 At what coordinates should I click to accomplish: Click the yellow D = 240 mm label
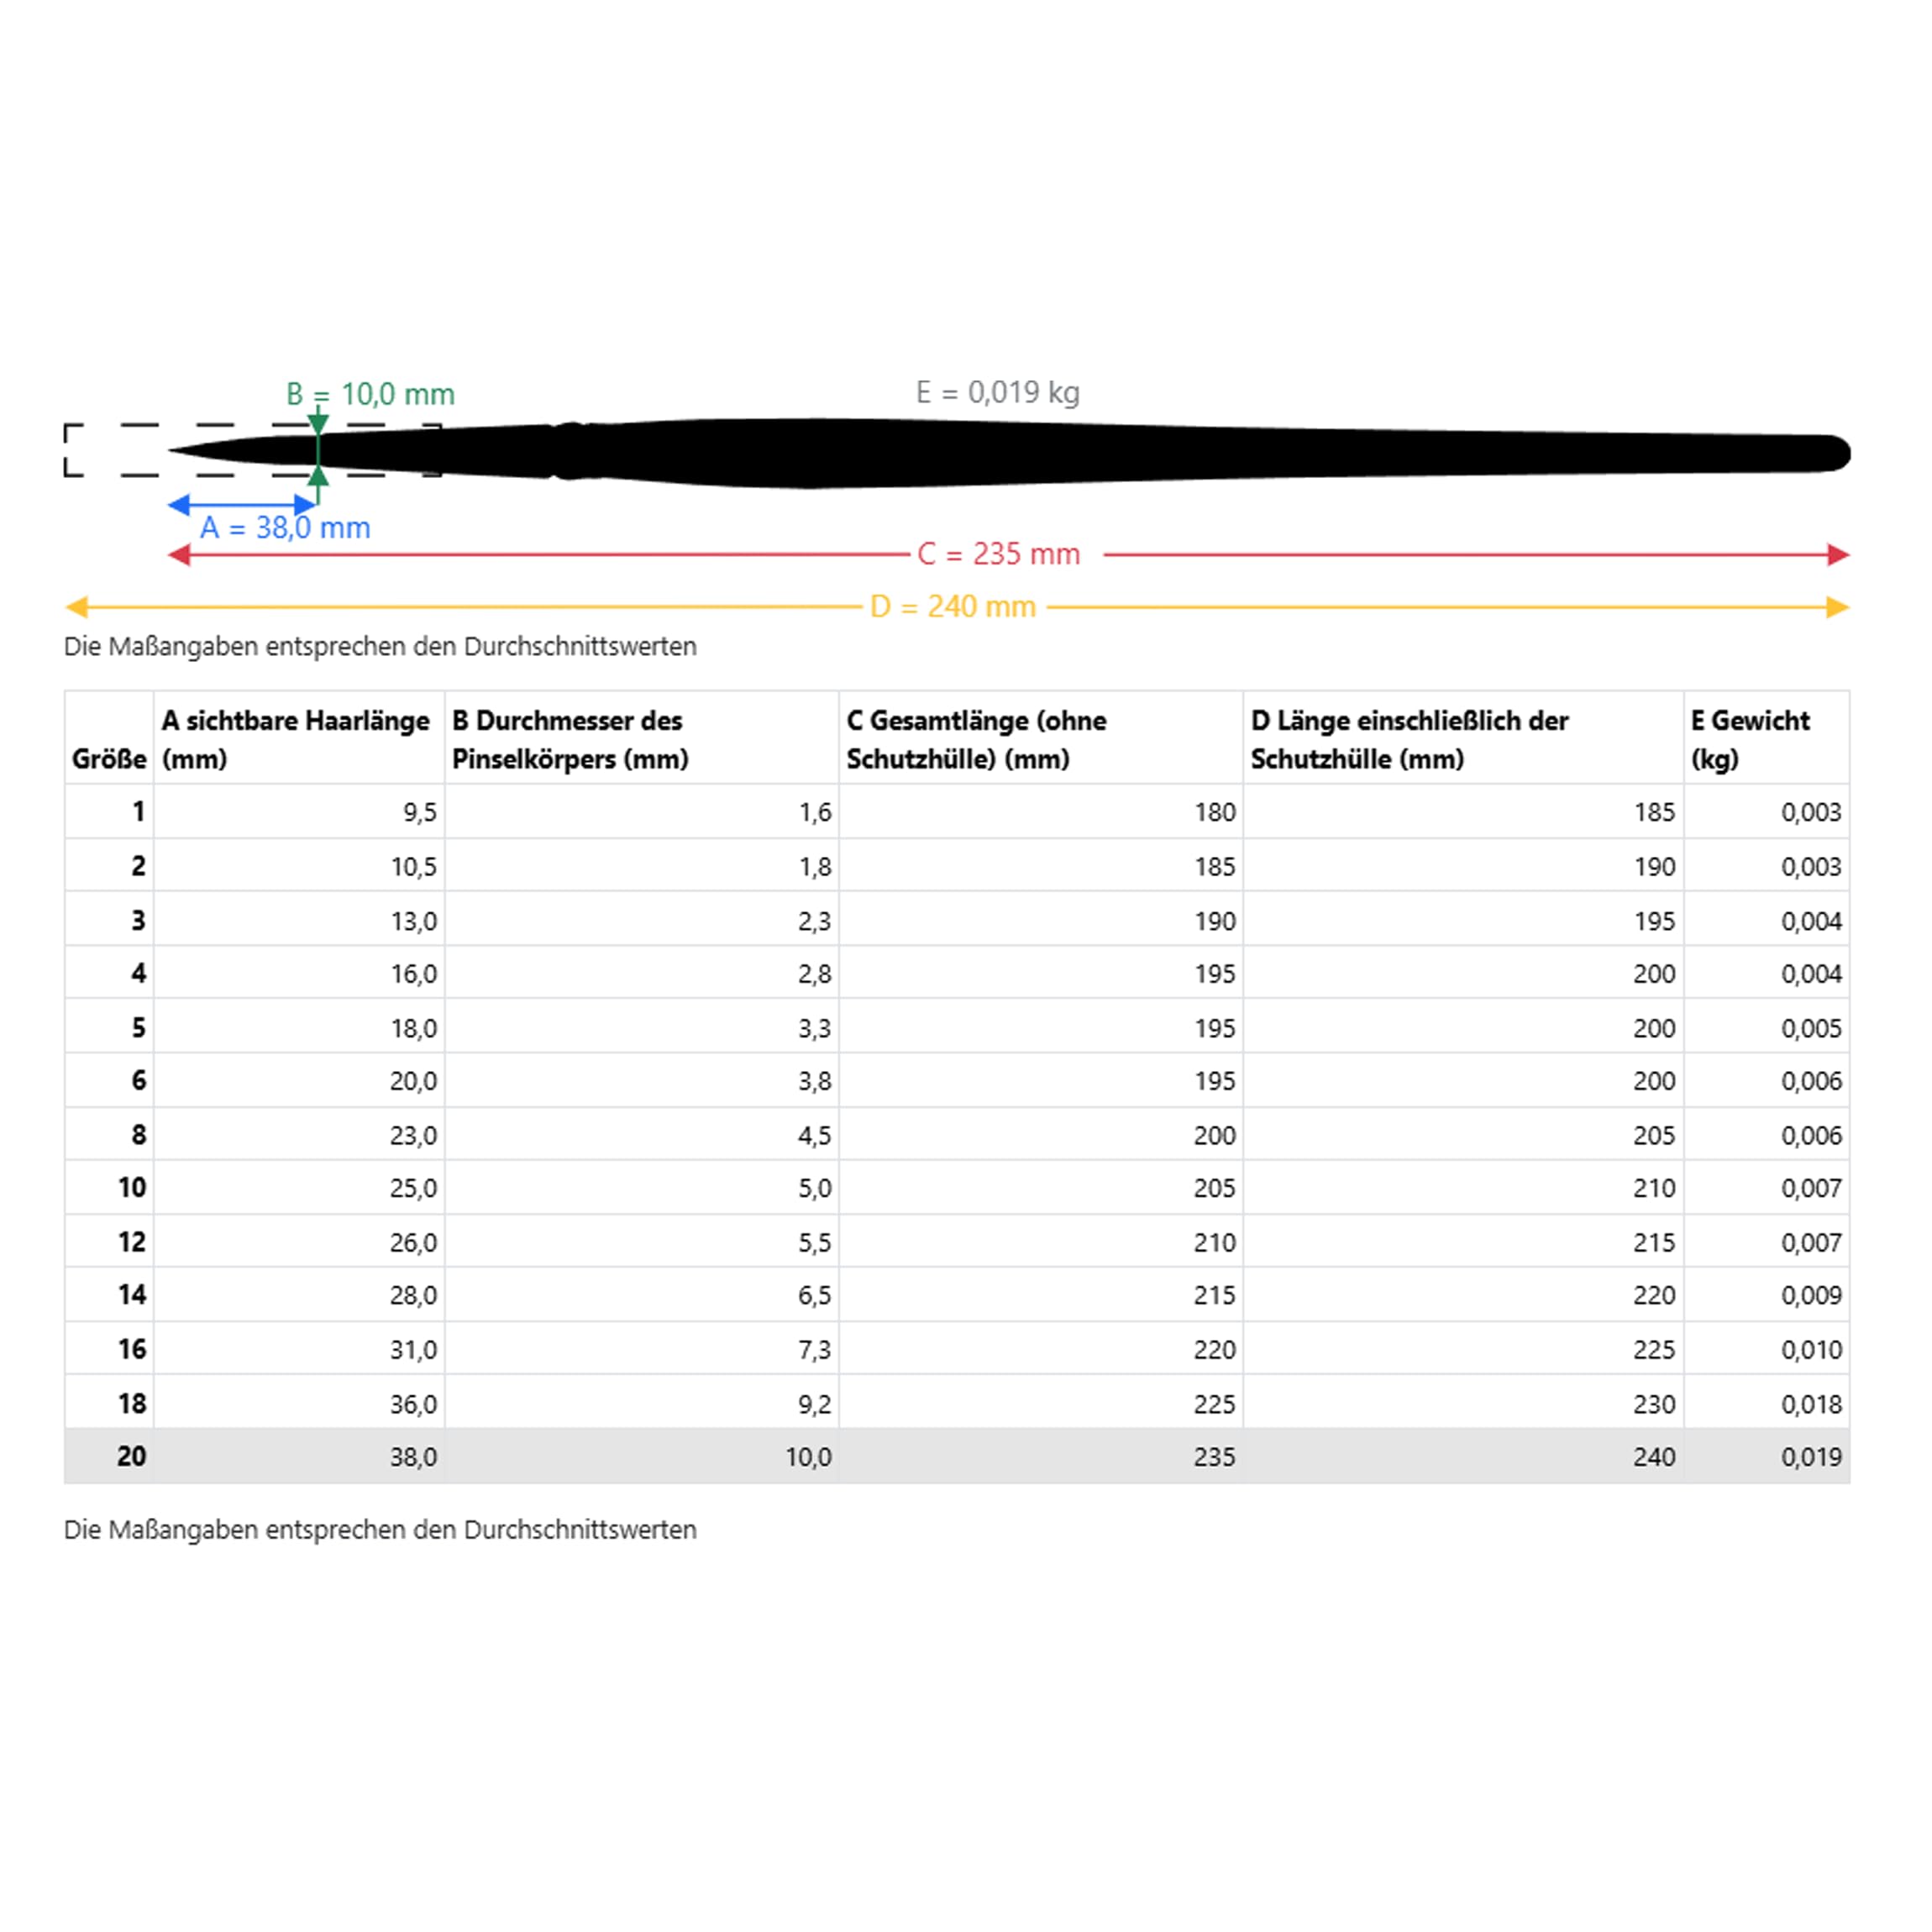(952, 607)
